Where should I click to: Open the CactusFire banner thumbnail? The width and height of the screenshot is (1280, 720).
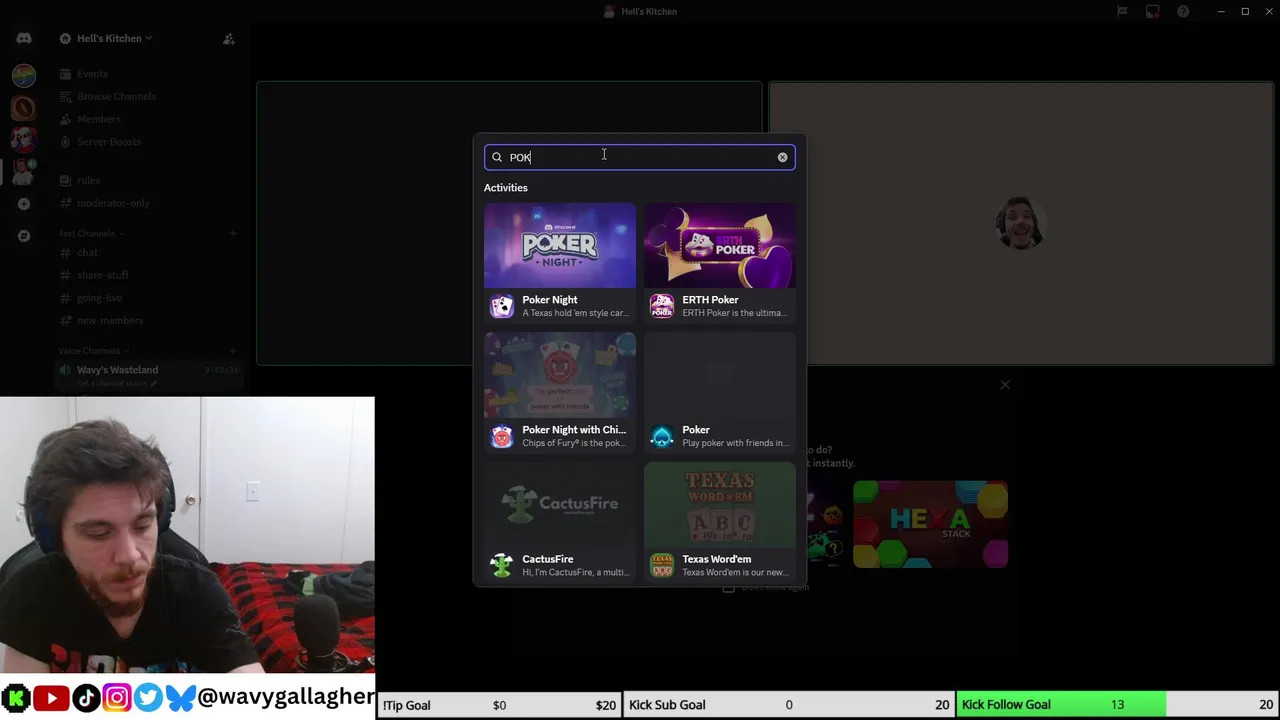pyautogui.click(x=560, y=505)
